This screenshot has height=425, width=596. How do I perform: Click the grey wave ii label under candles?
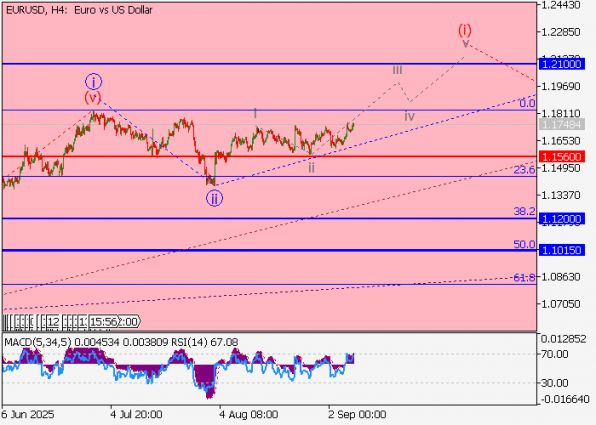[x=311, y=168]
